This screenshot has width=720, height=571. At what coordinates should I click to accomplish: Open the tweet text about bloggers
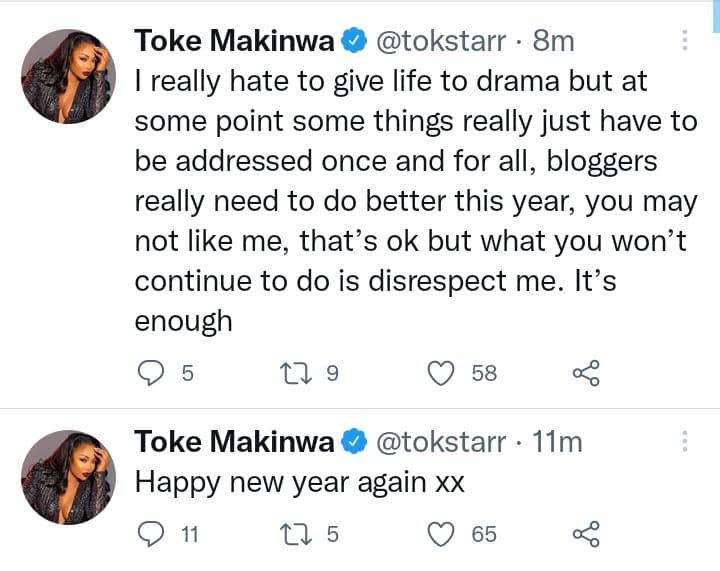(400, 200)
